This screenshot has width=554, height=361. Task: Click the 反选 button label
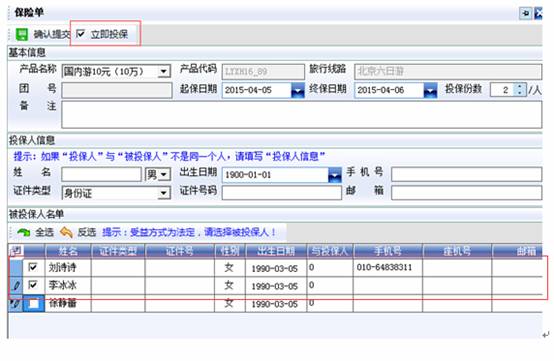(x=87, y=232)
